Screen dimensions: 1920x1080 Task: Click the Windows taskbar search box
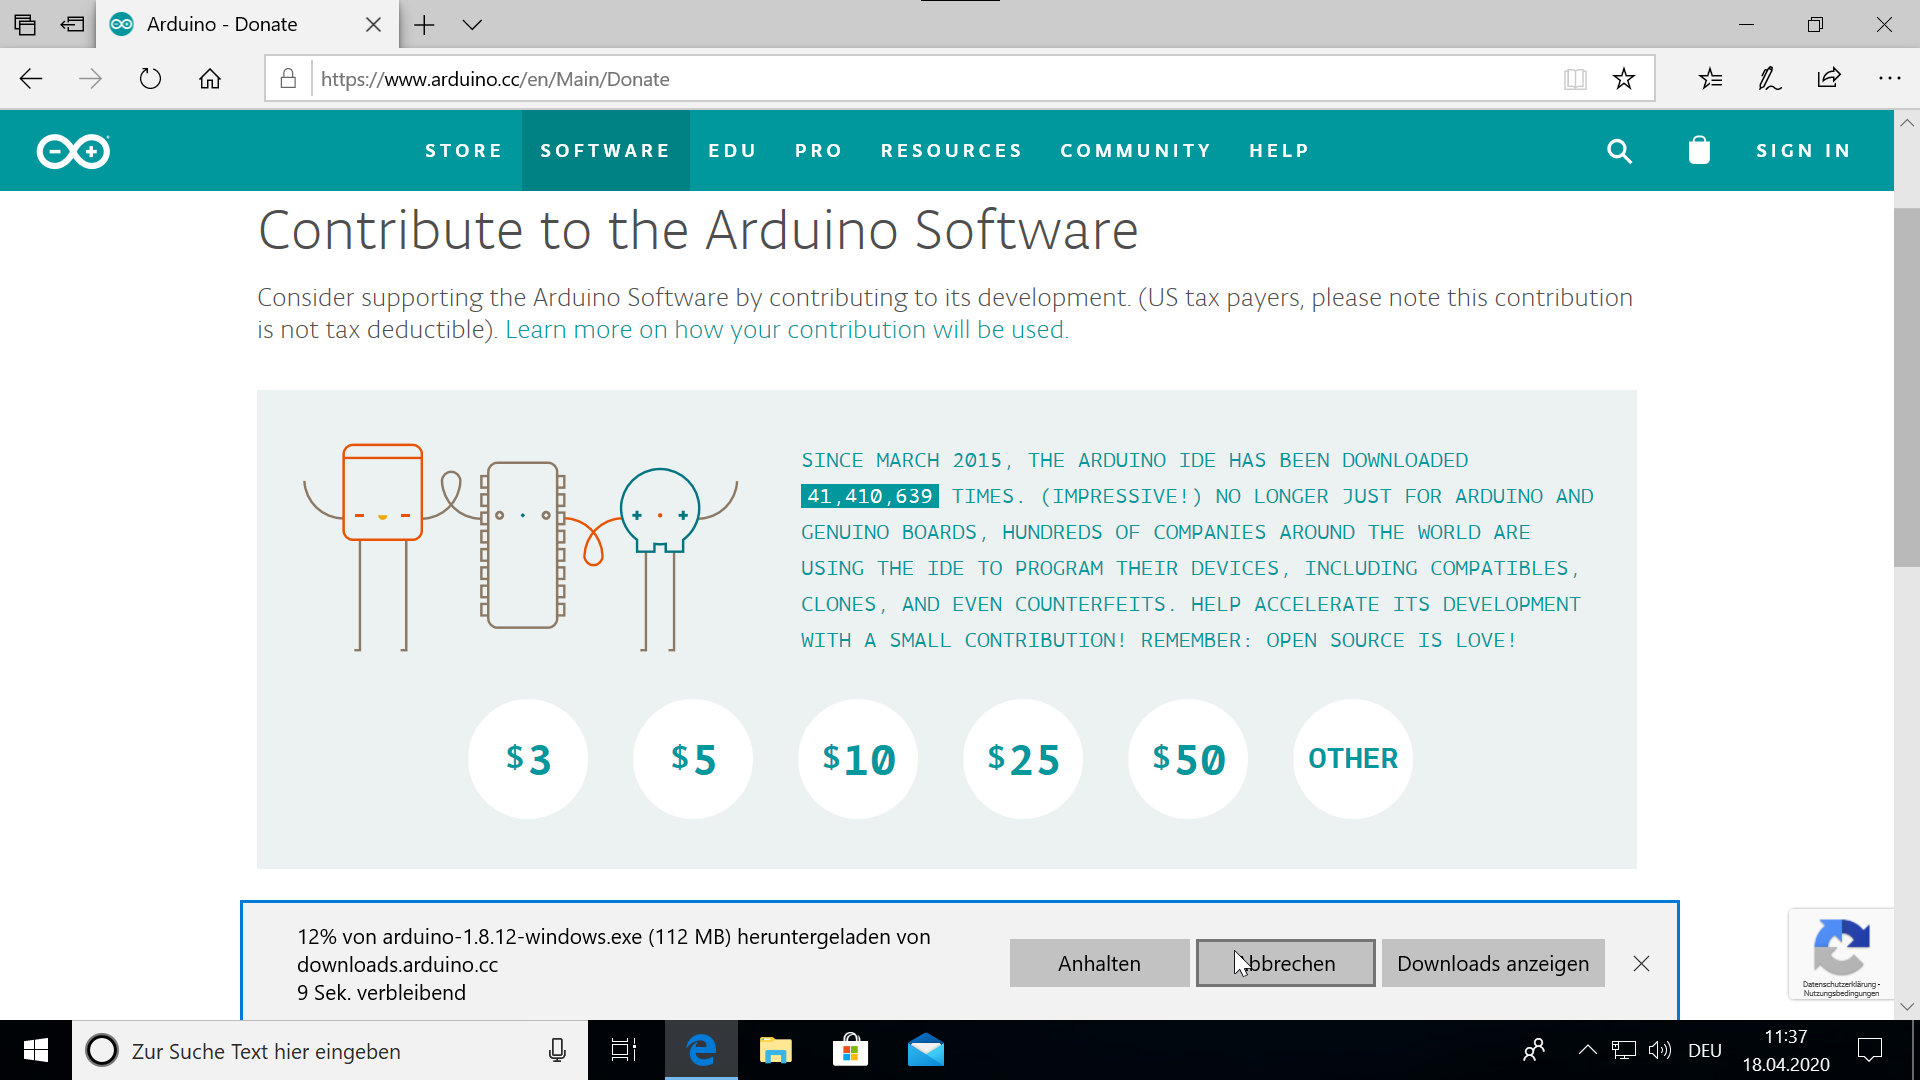coord(330,1050)
